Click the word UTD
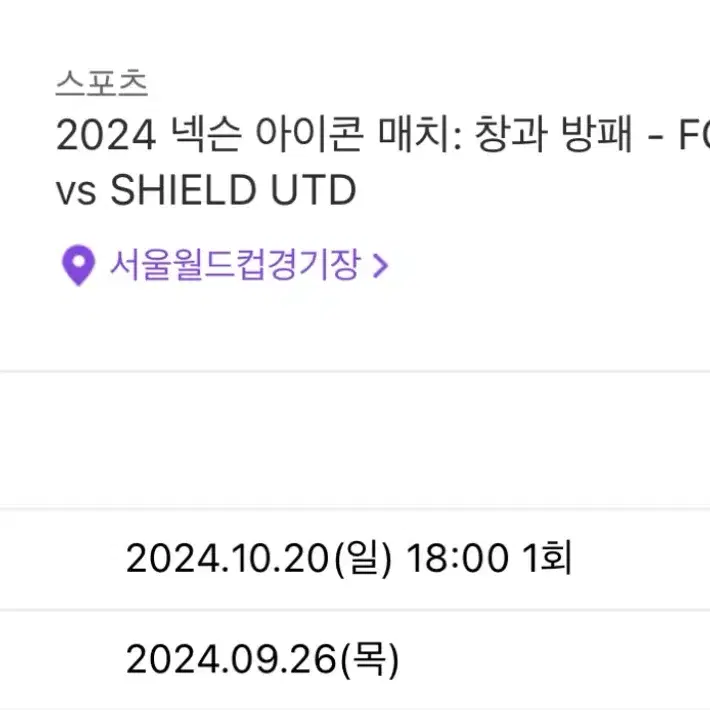 313,190
